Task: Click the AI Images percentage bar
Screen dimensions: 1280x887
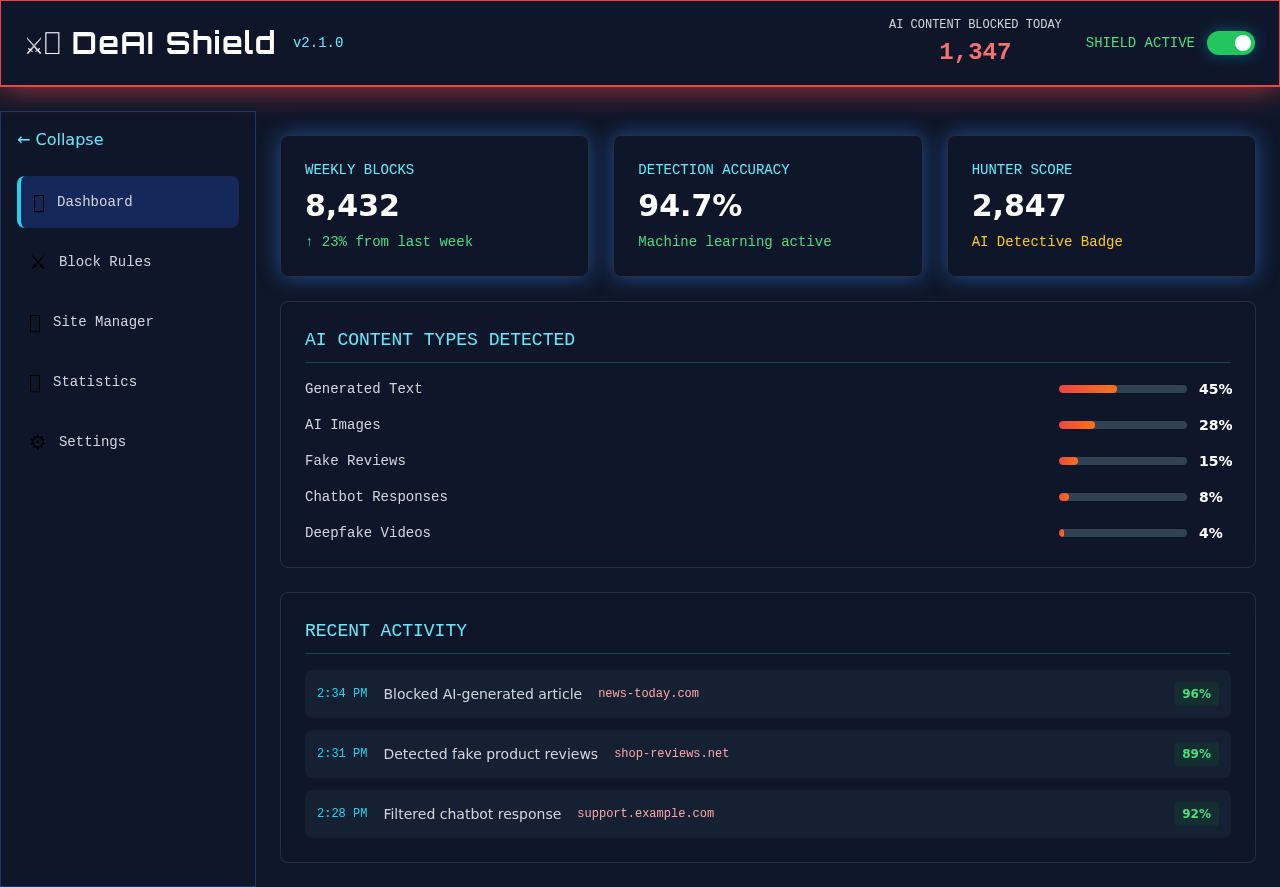Action: 1122,425
